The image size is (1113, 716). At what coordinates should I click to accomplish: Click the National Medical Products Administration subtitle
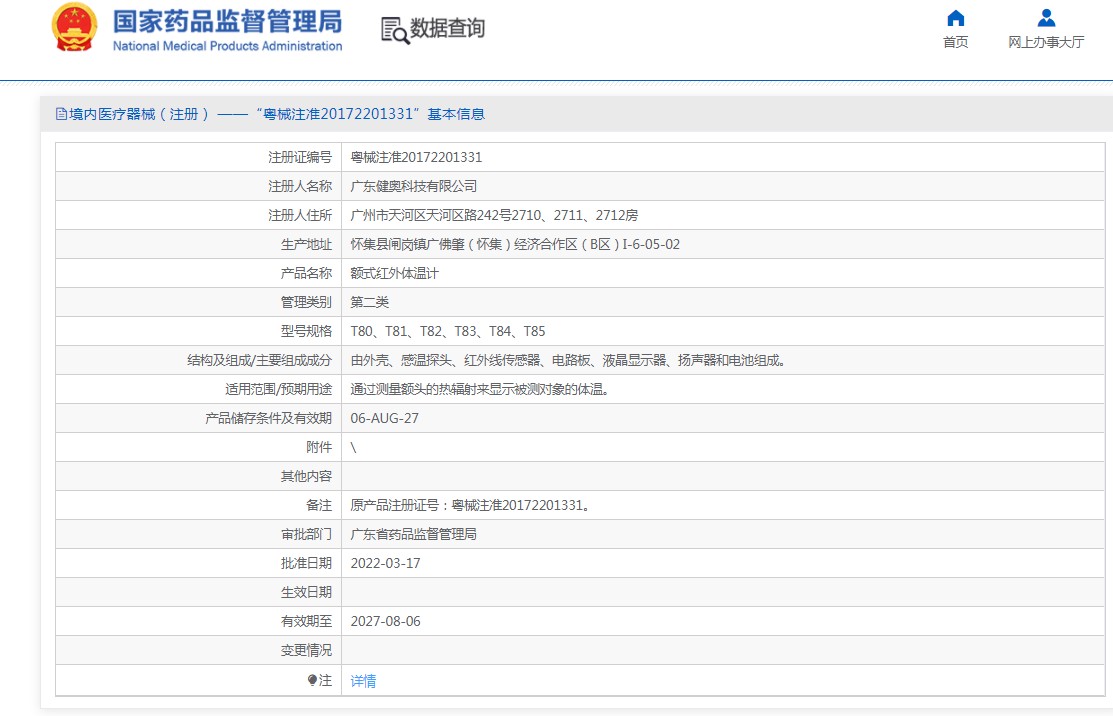click(x=227, y=46)
